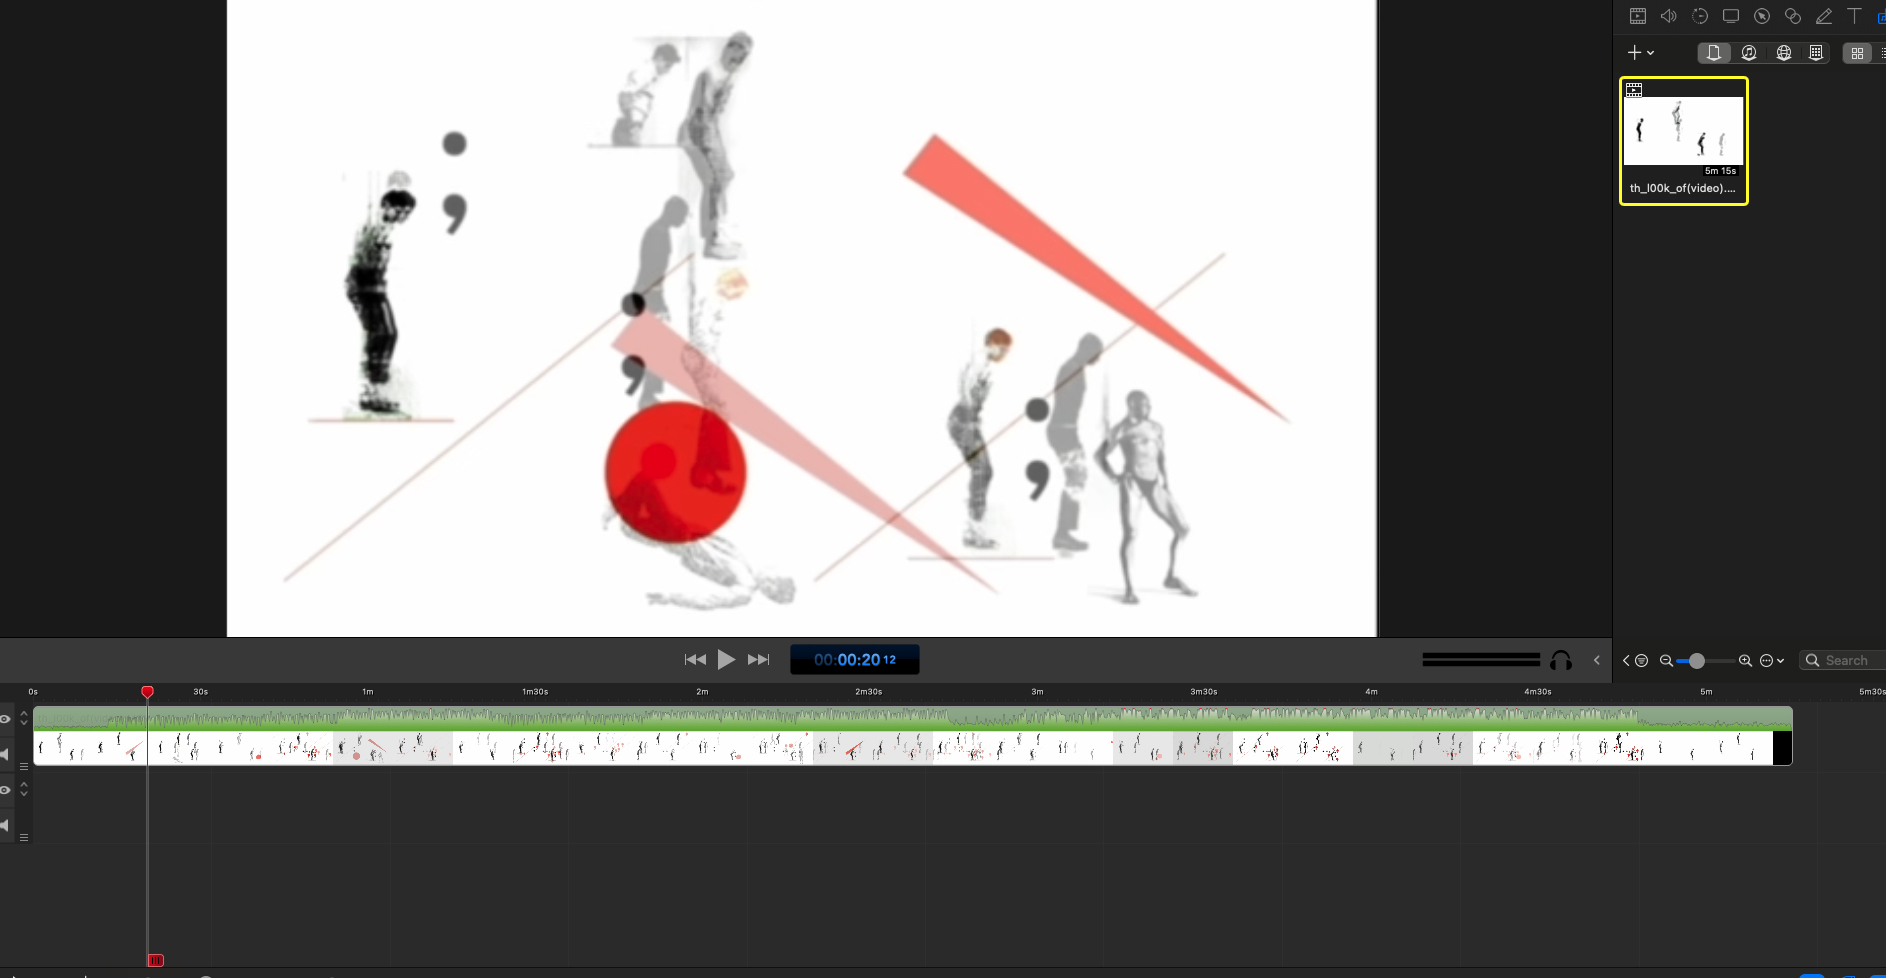Click the media library Search field
This screenshot has height=978, width=1886.
click(1843, 660)
